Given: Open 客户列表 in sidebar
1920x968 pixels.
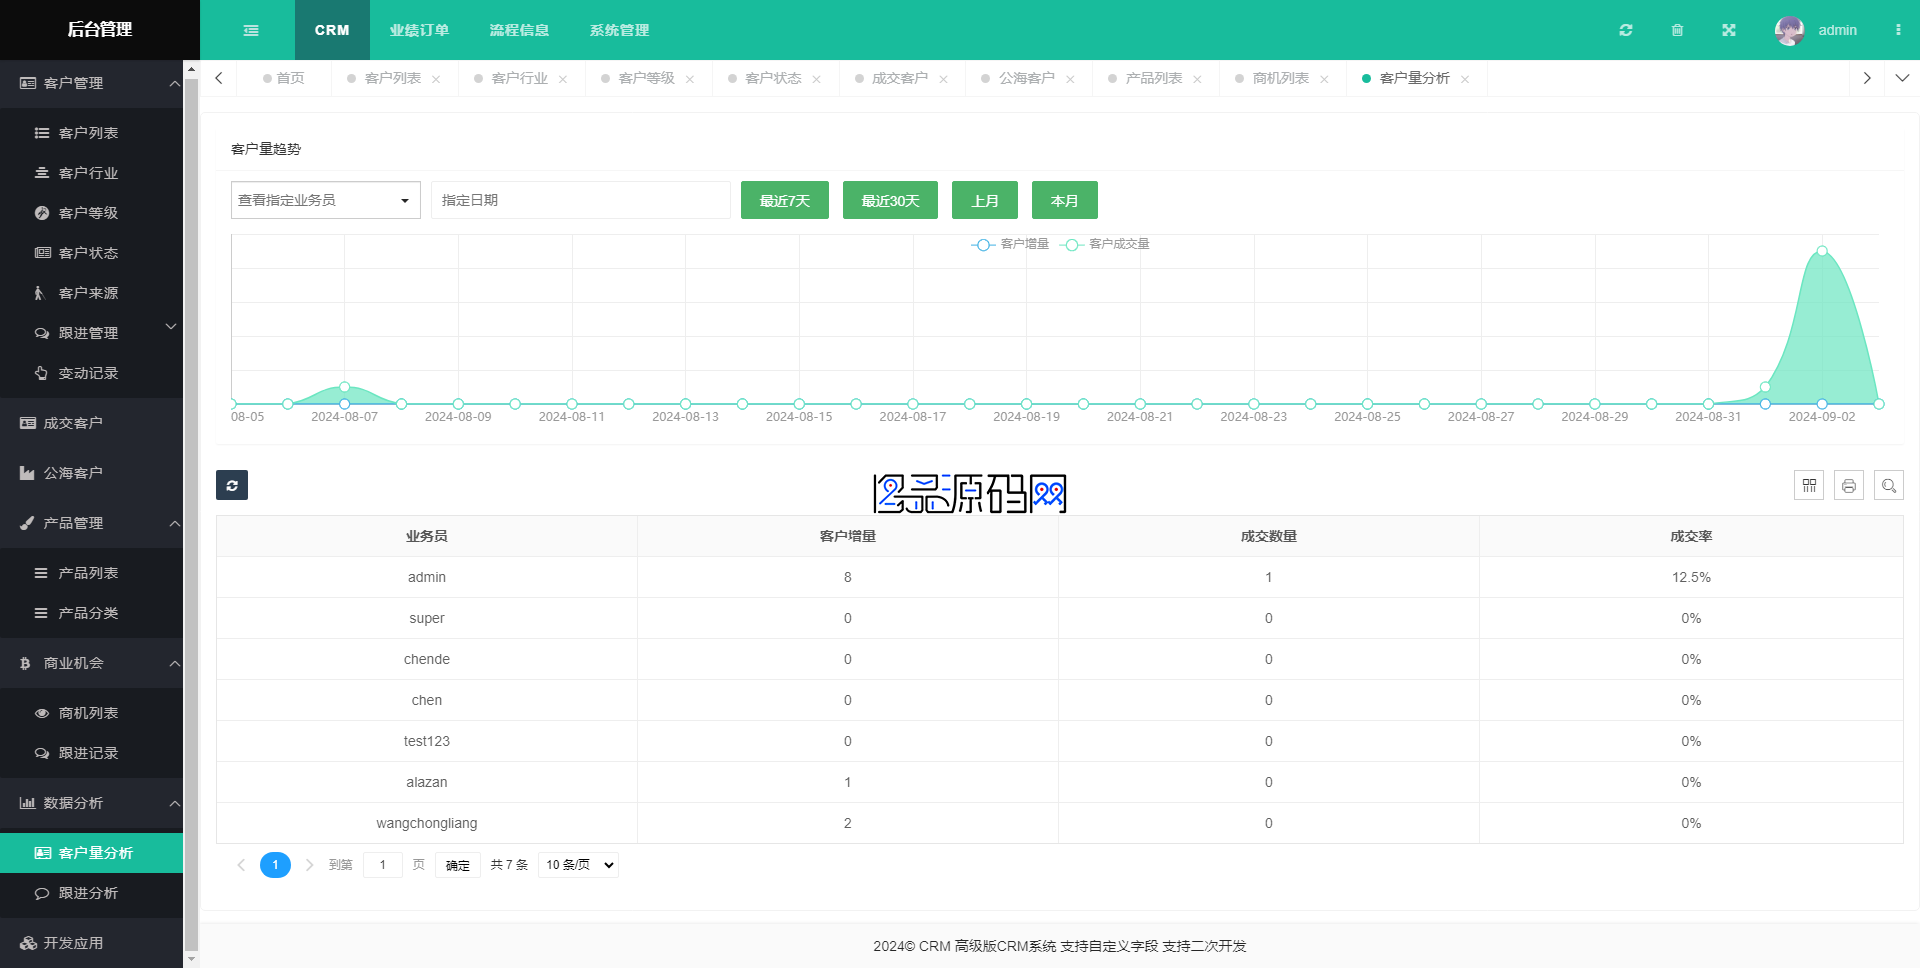Looking at the screenshot, I should pos(91,133).
